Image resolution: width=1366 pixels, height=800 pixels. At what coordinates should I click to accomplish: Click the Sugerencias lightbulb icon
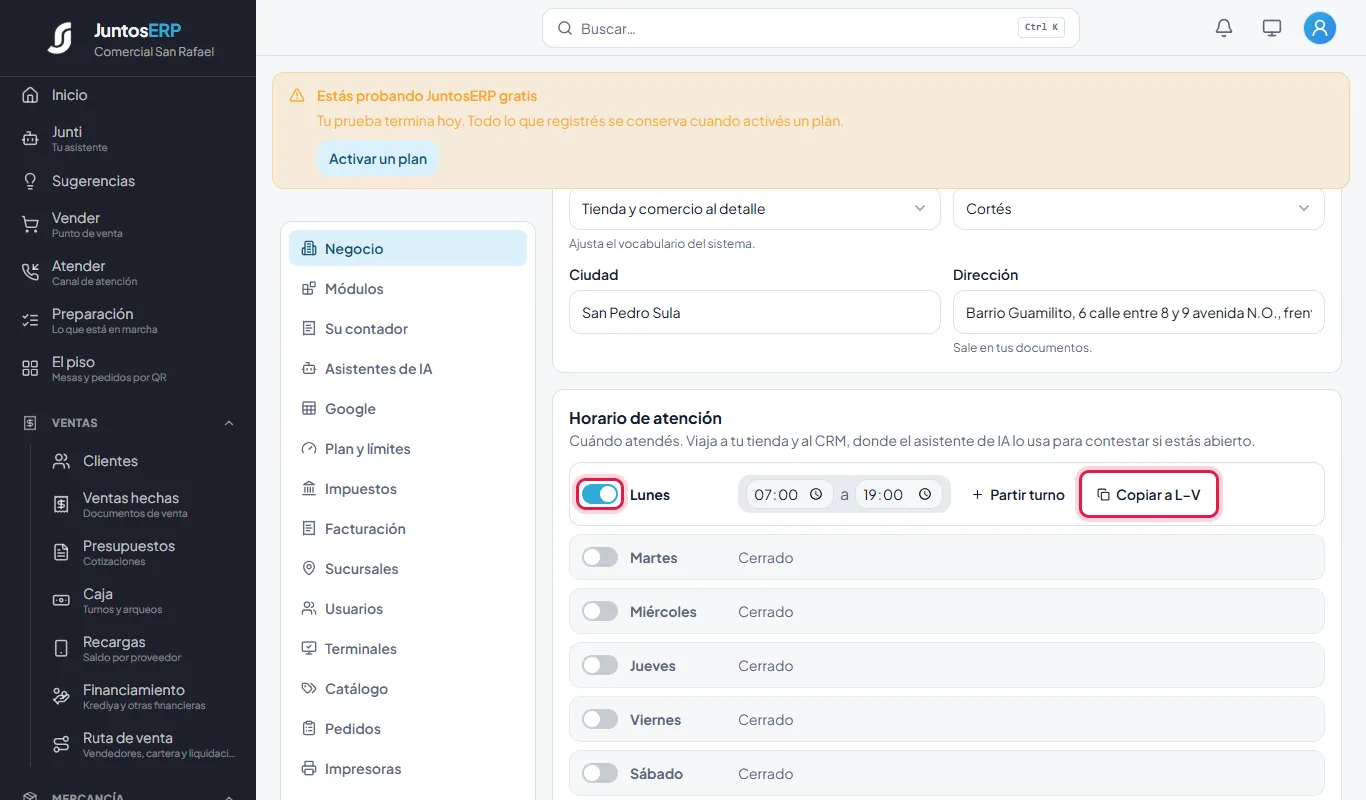[x=30, y=181]
